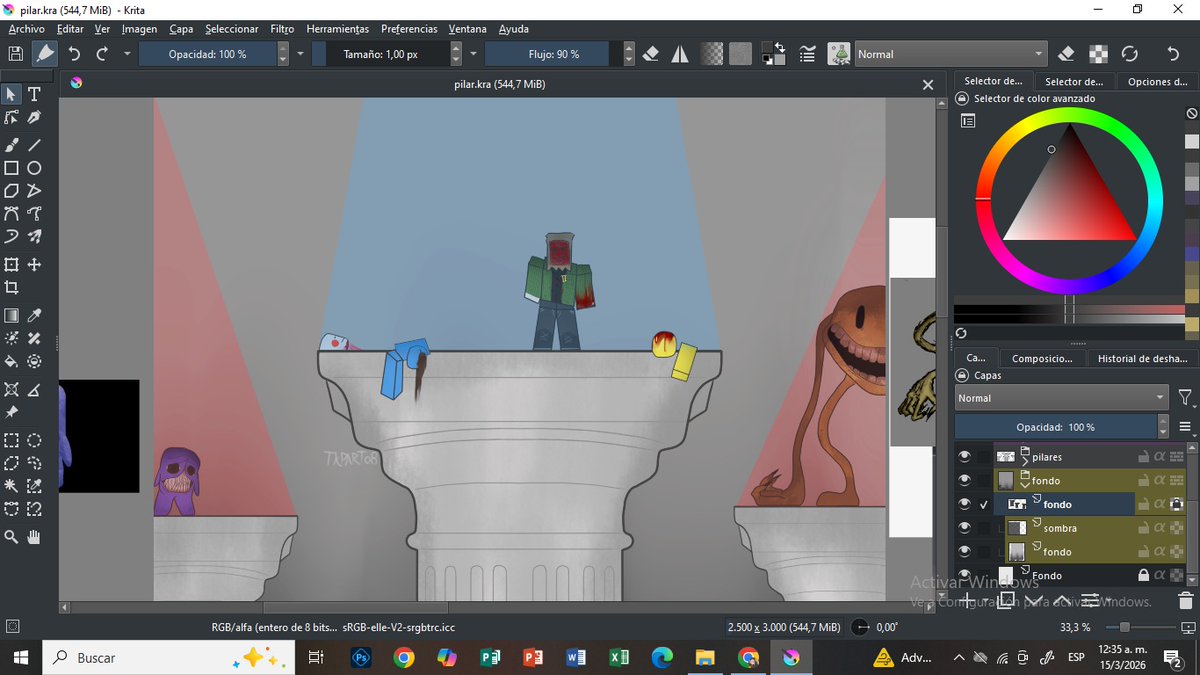This screenshot has height=675, width=1200.
Task: Activate the Pan hand tool
Action: pos(34,537)
